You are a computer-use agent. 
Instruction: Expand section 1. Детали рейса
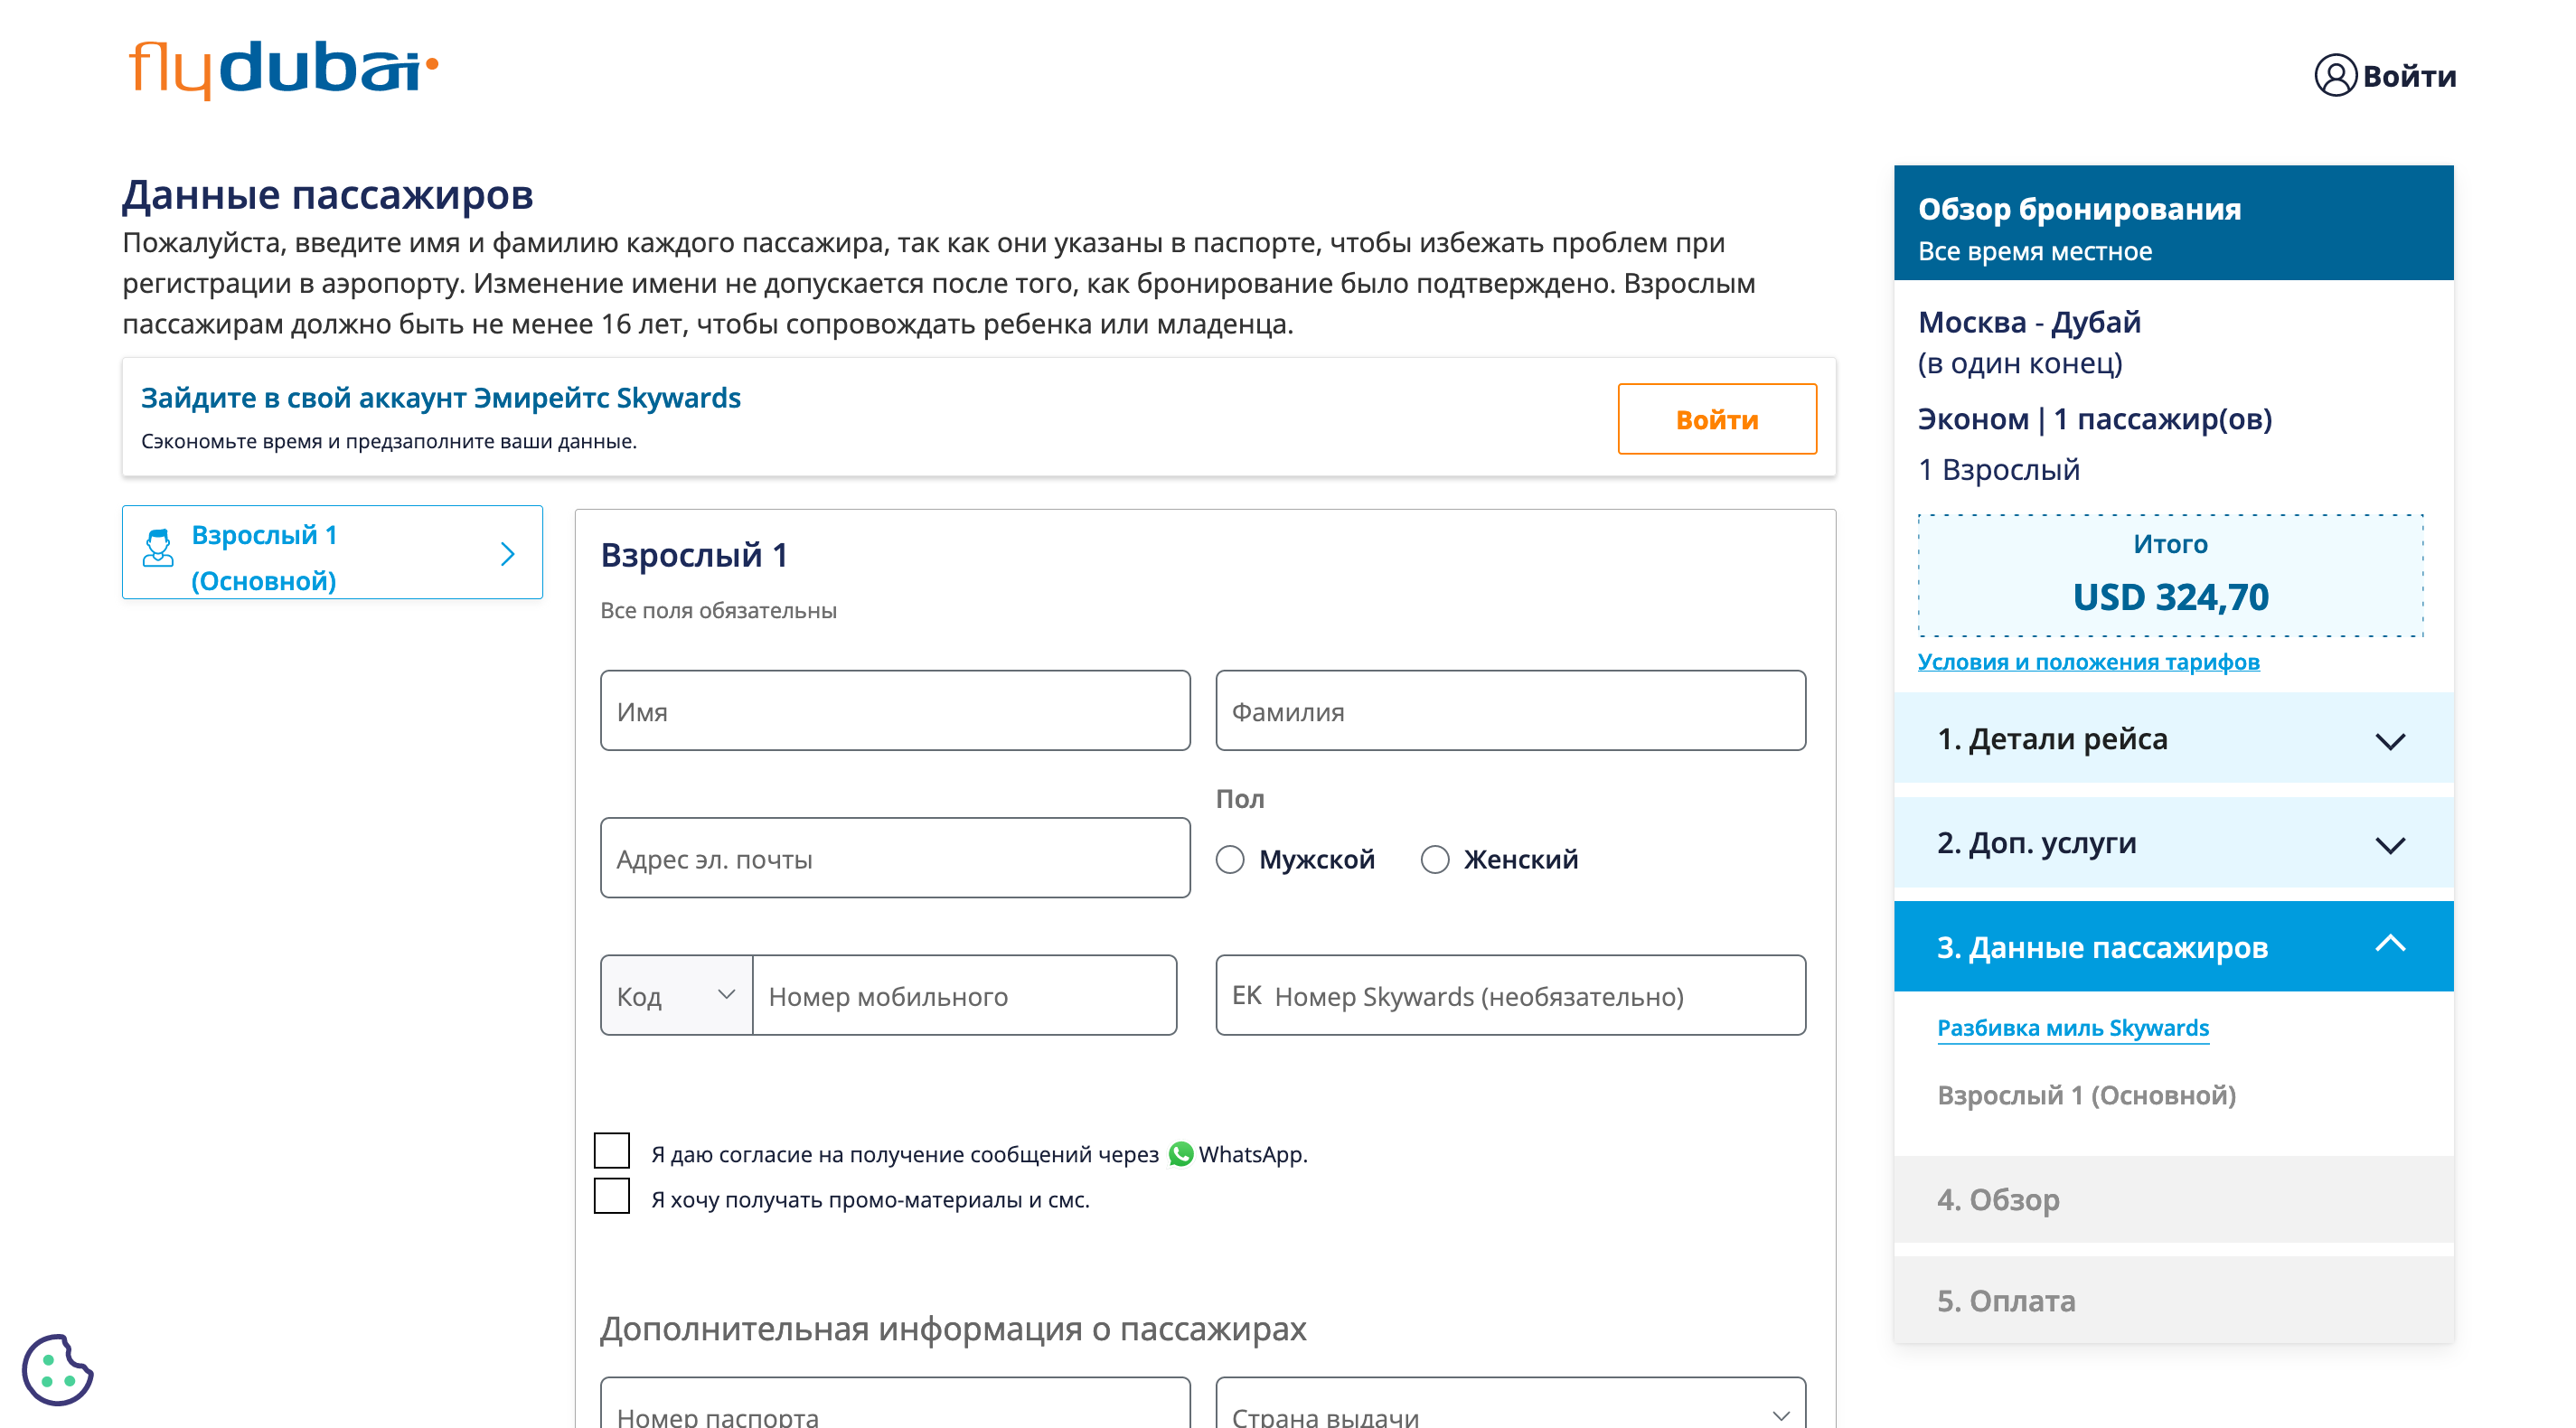pyautogui.click(x=2174, y=739)
